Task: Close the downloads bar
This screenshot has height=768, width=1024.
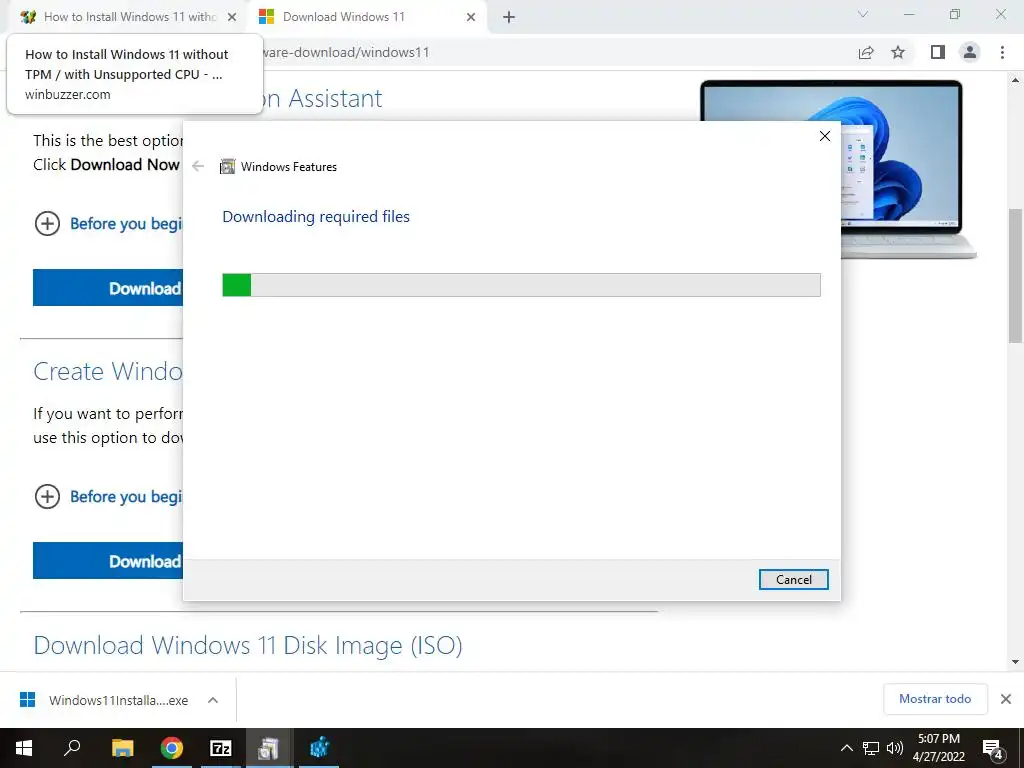Action: [1006, 699]
